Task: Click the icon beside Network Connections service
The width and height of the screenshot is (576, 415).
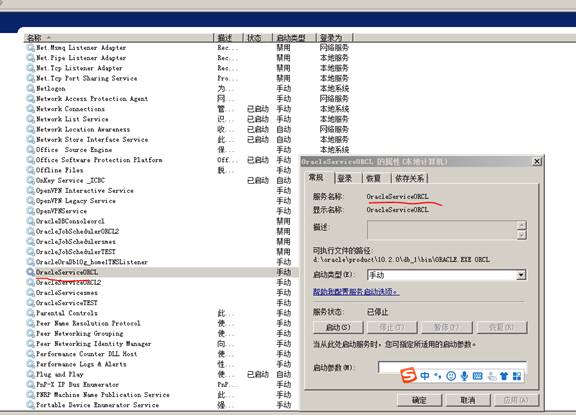Action: 30,109
